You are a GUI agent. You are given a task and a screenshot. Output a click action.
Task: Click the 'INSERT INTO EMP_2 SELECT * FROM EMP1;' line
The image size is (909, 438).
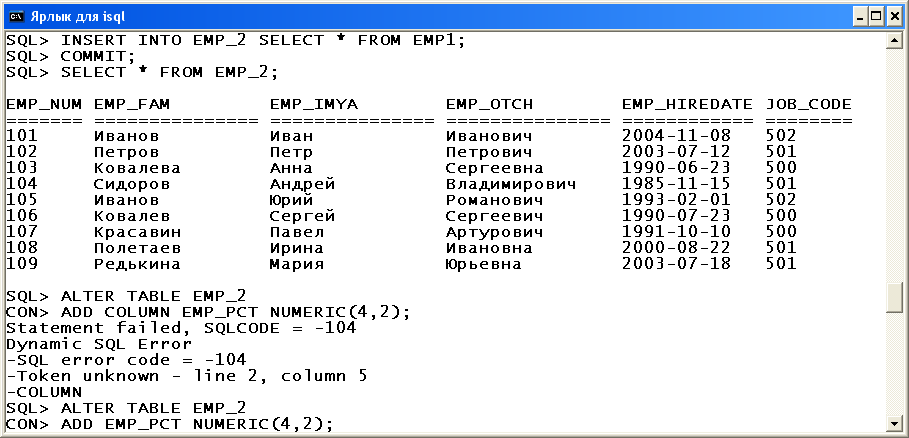[x=236, y=41]
